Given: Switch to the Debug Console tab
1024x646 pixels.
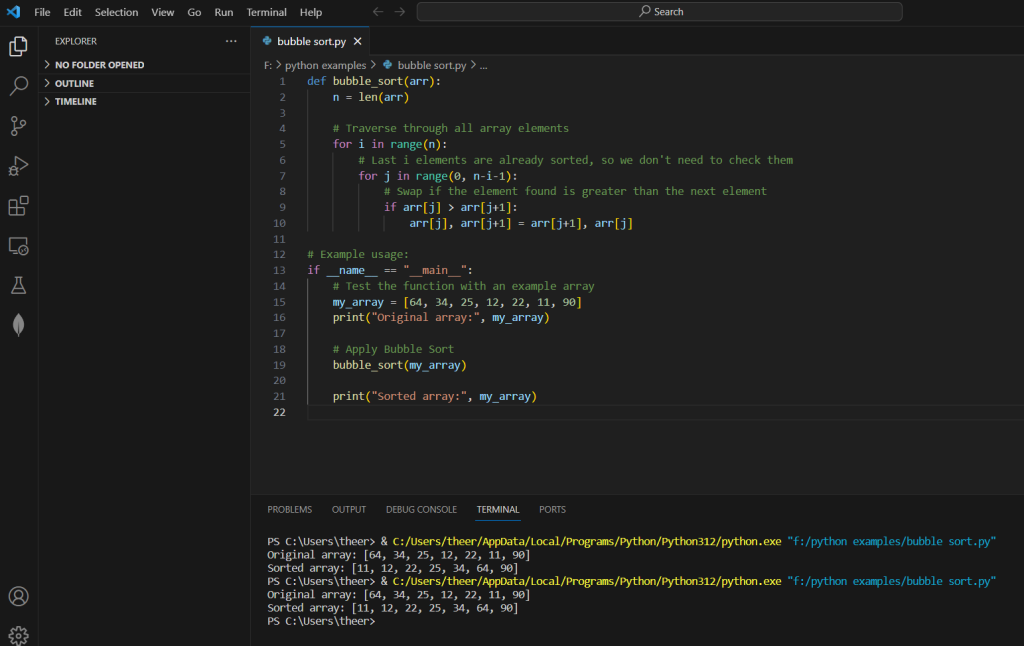Looking at the screenshot, I should 421,509.
